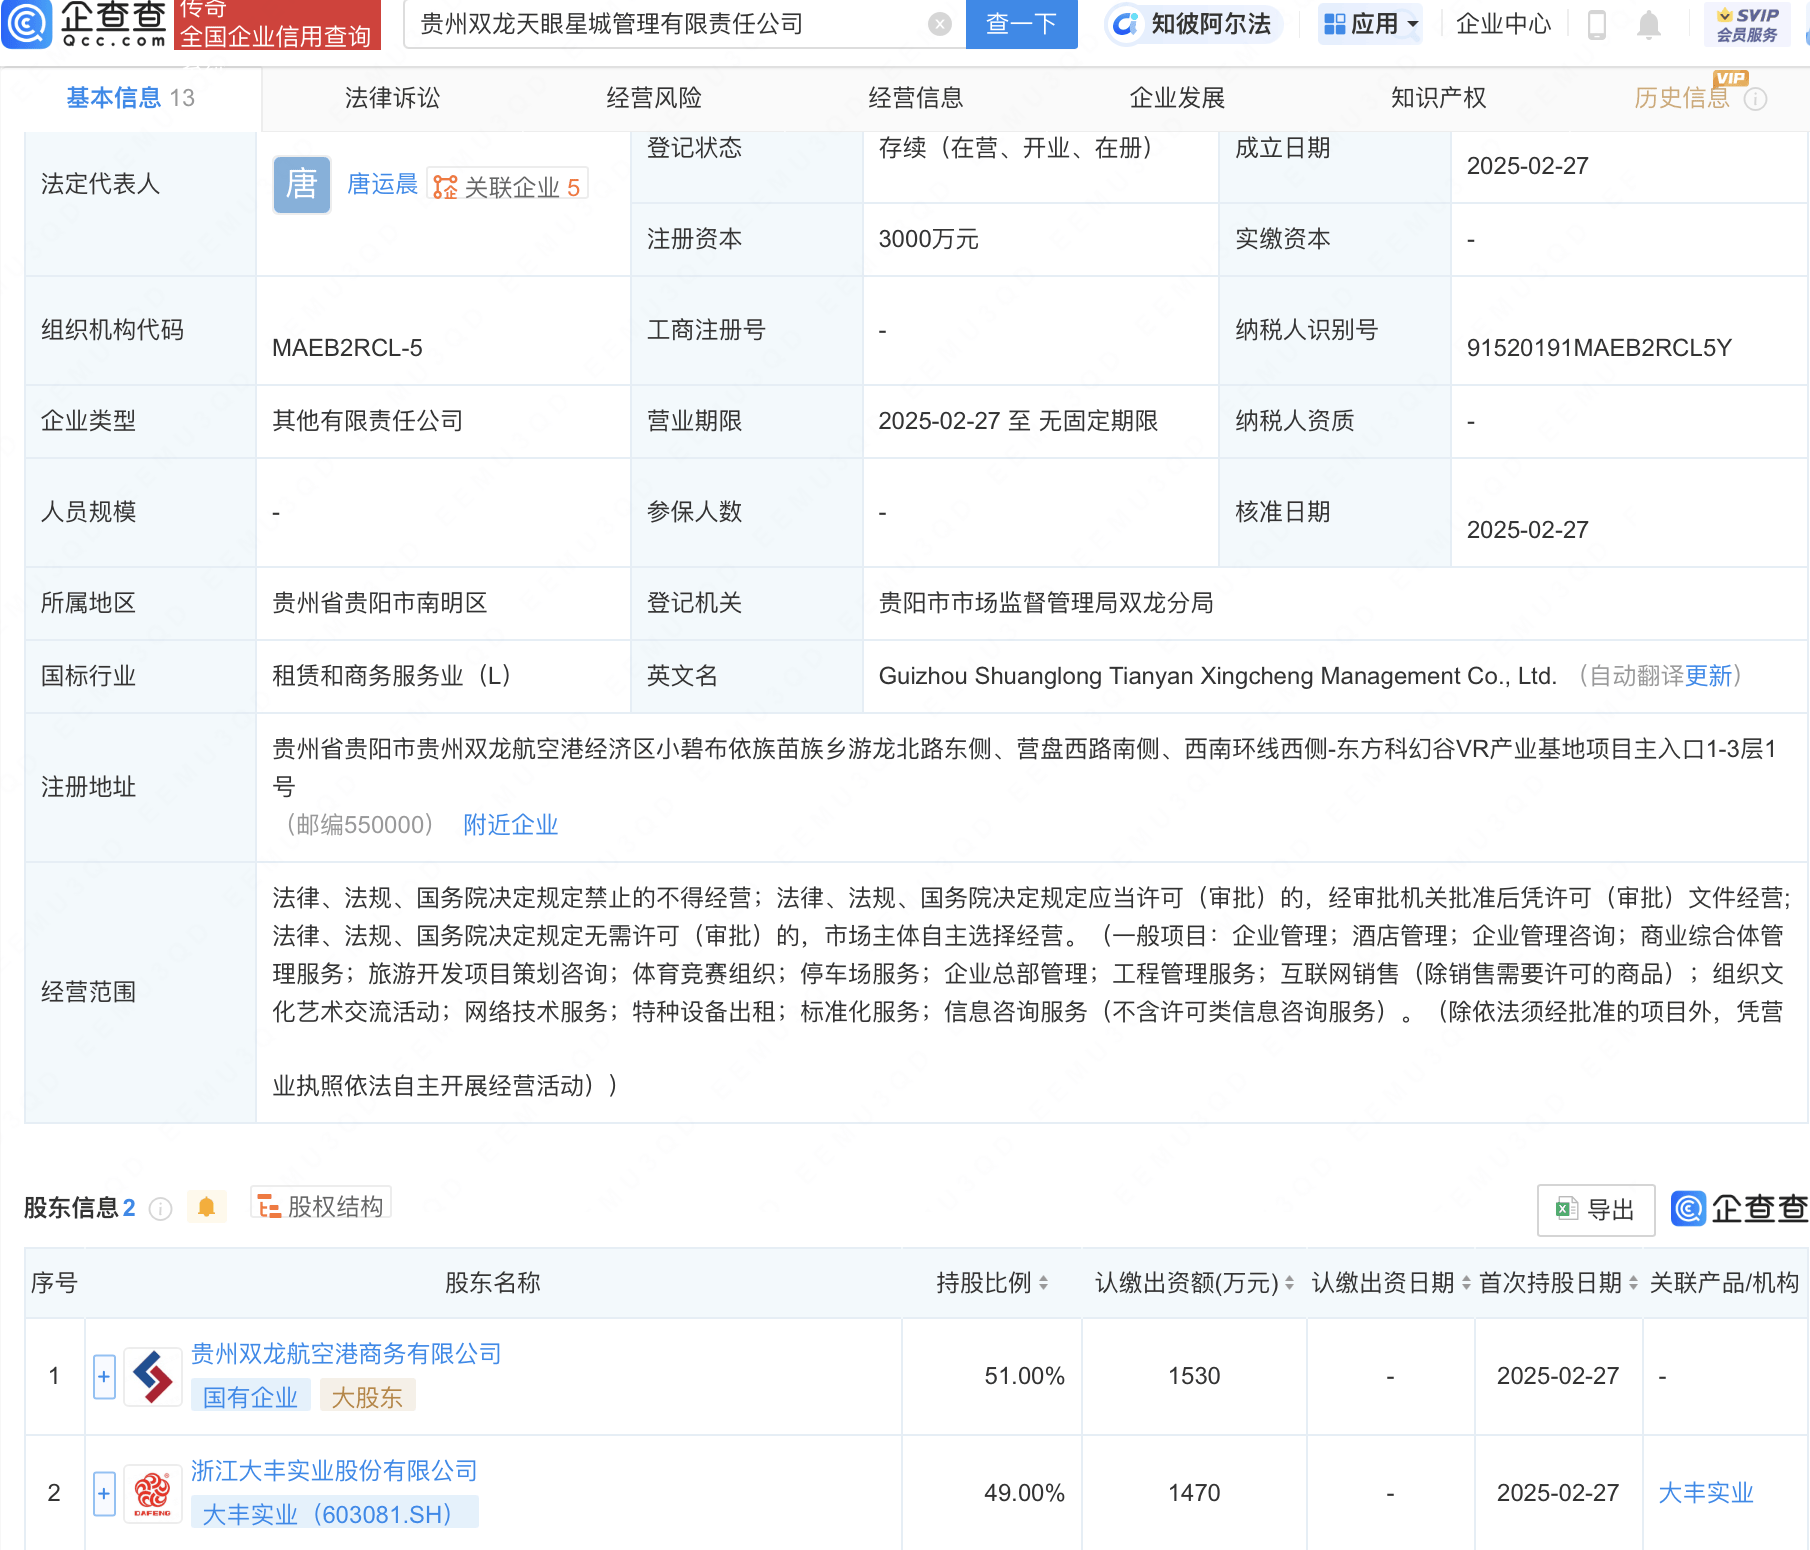Viewport: 1810px width, 1550px height.
Task: Switch to the 基本信息 tab
Action: click(x=130, y=98)
